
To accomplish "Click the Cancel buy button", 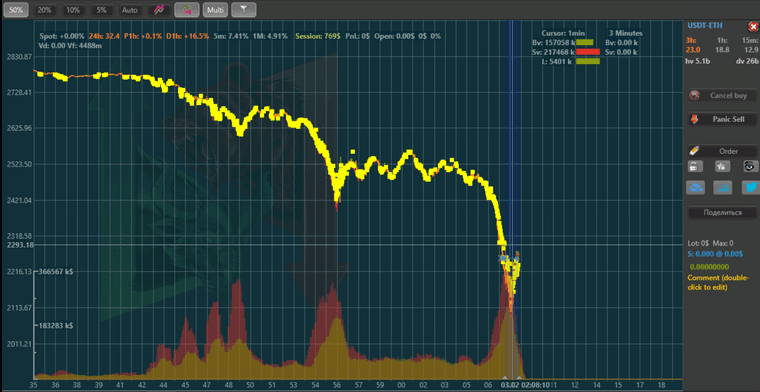I will click(722, 95).
